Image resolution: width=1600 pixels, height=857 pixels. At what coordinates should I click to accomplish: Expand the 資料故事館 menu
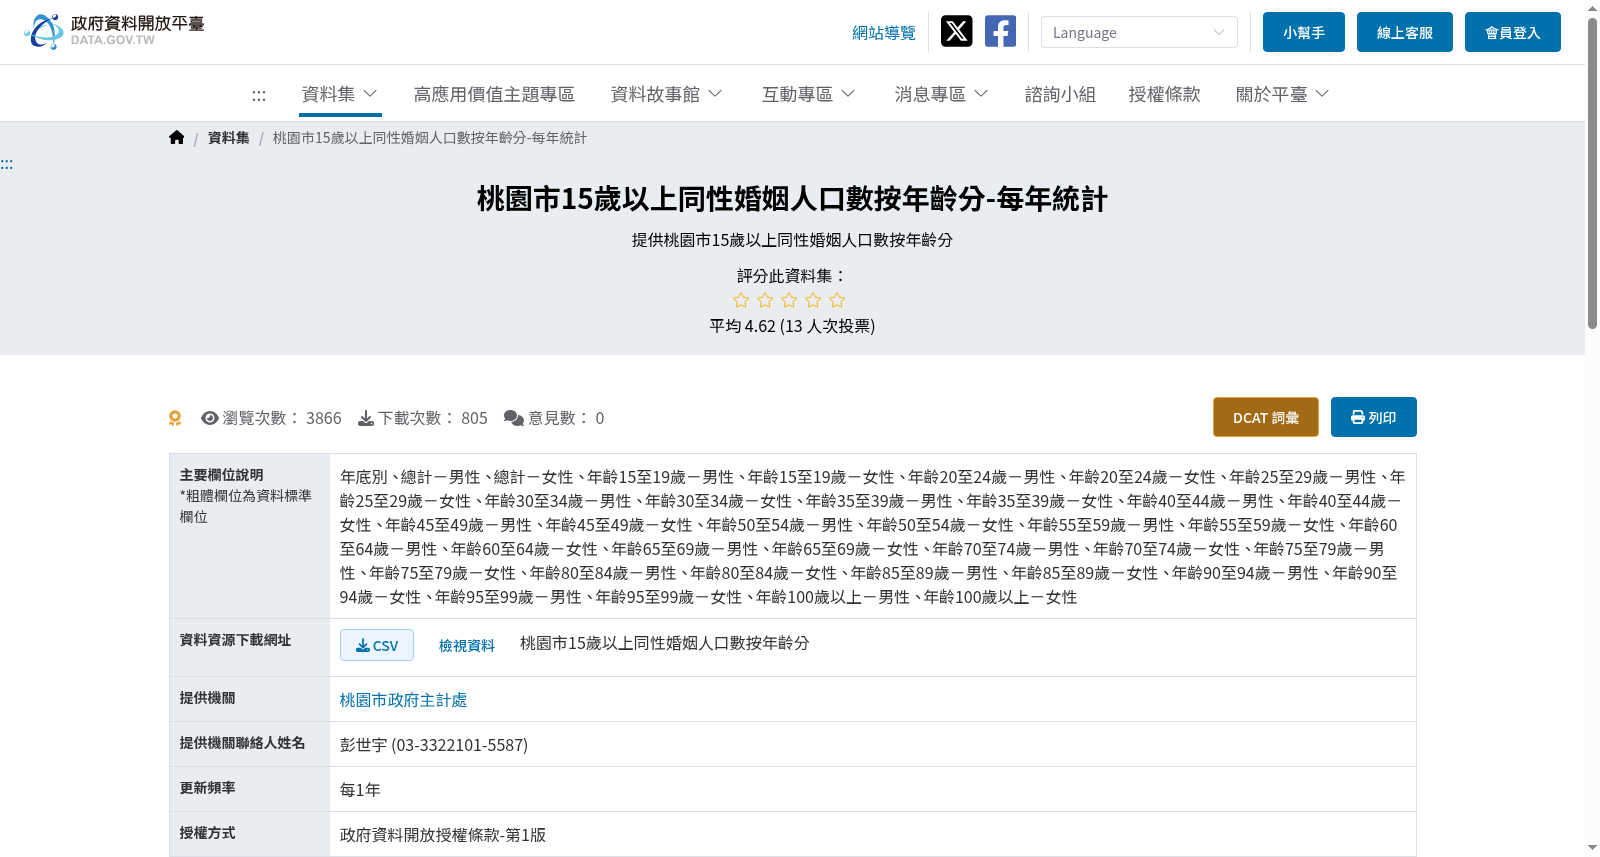(x=667, y=94)
